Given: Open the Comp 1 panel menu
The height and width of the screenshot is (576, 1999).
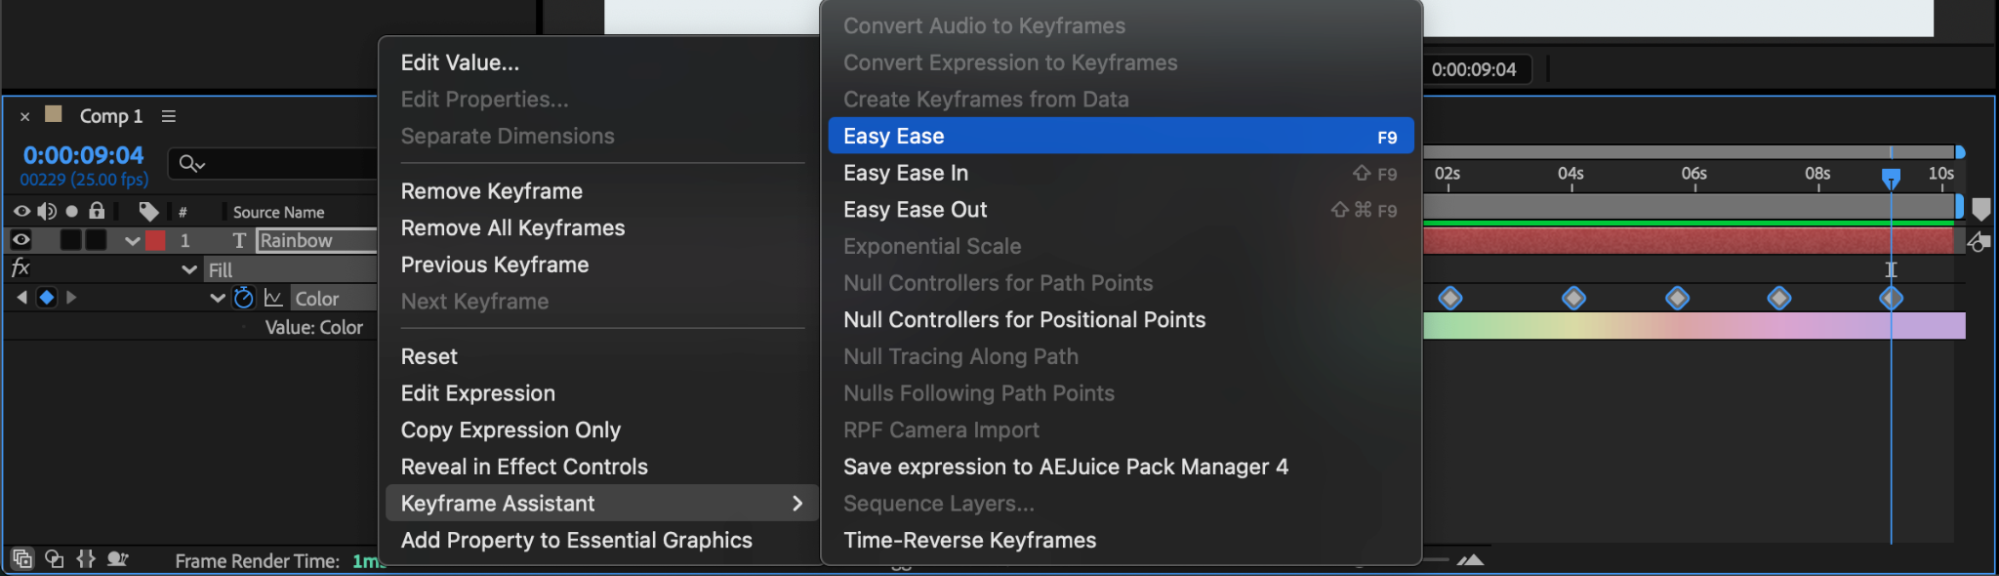Looking at the screenshot, I should click(169, 116).
